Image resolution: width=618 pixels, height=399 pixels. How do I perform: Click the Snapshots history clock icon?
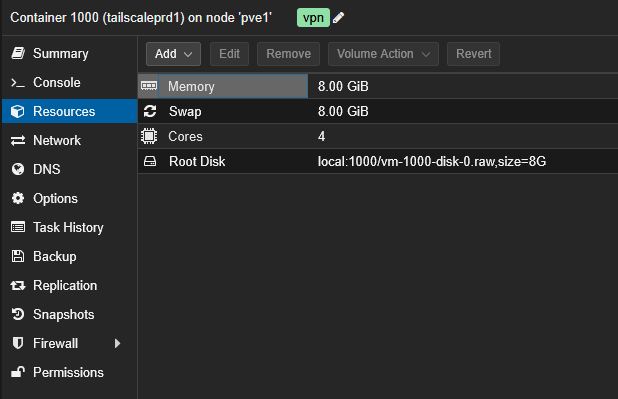[x=18, y=314]
